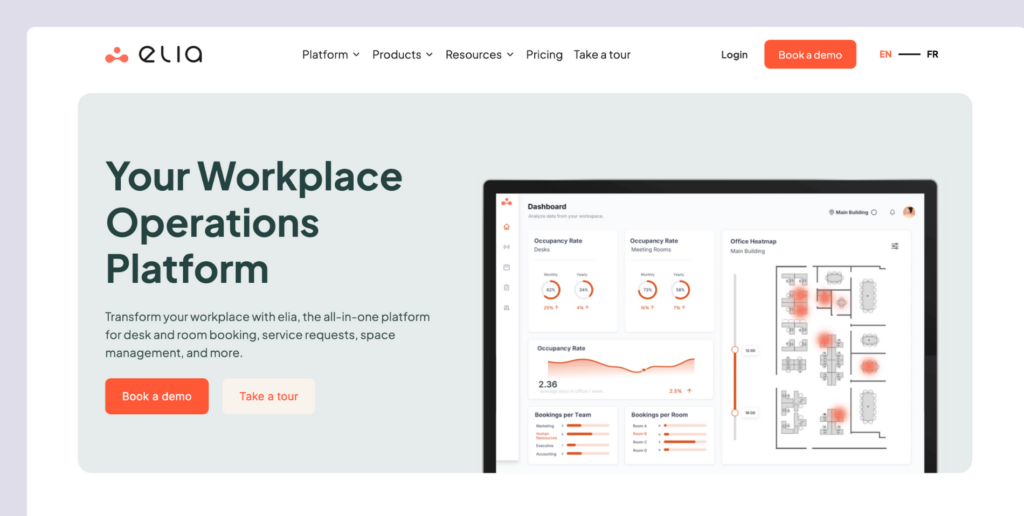This screenshot has width=1024, height=516.
Task: Click the small elia logo atop dashboard sidebar
Action: coord(506,202)
